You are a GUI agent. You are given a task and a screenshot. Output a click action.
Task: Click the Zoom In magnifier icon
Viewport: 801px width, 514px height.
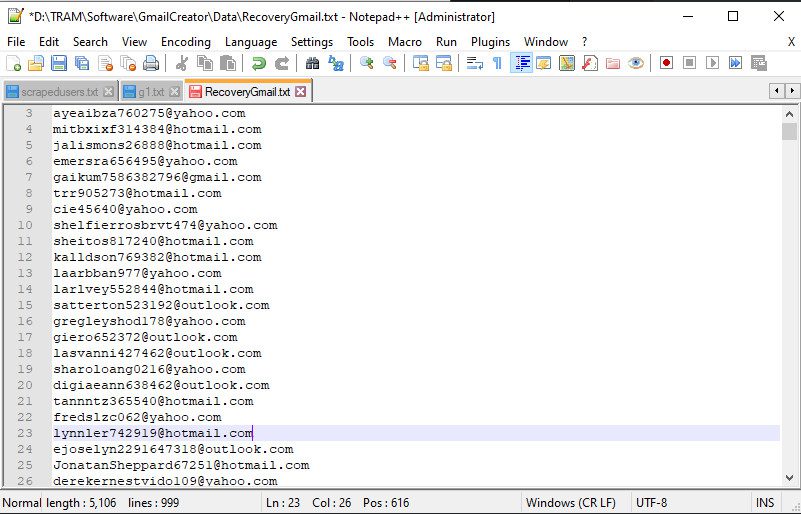click(x=367, y=63)
